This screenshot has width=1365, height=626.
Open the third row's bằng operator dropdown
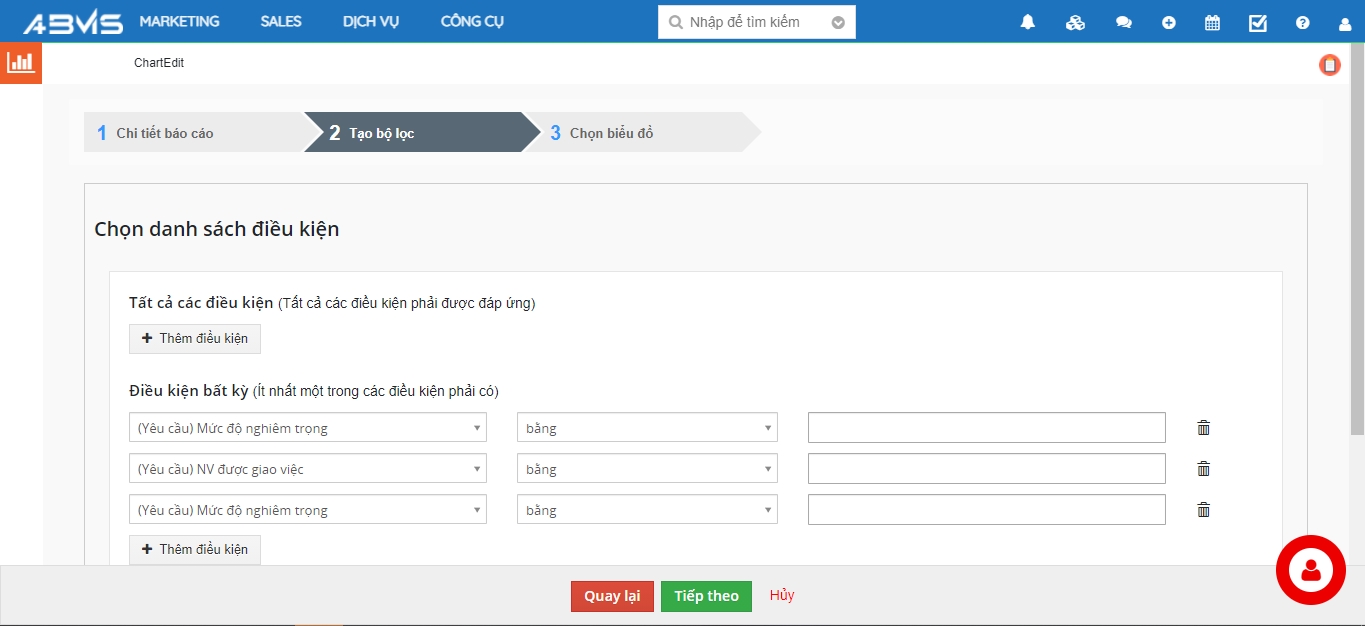pyautogui.click(x=646, y=510)
